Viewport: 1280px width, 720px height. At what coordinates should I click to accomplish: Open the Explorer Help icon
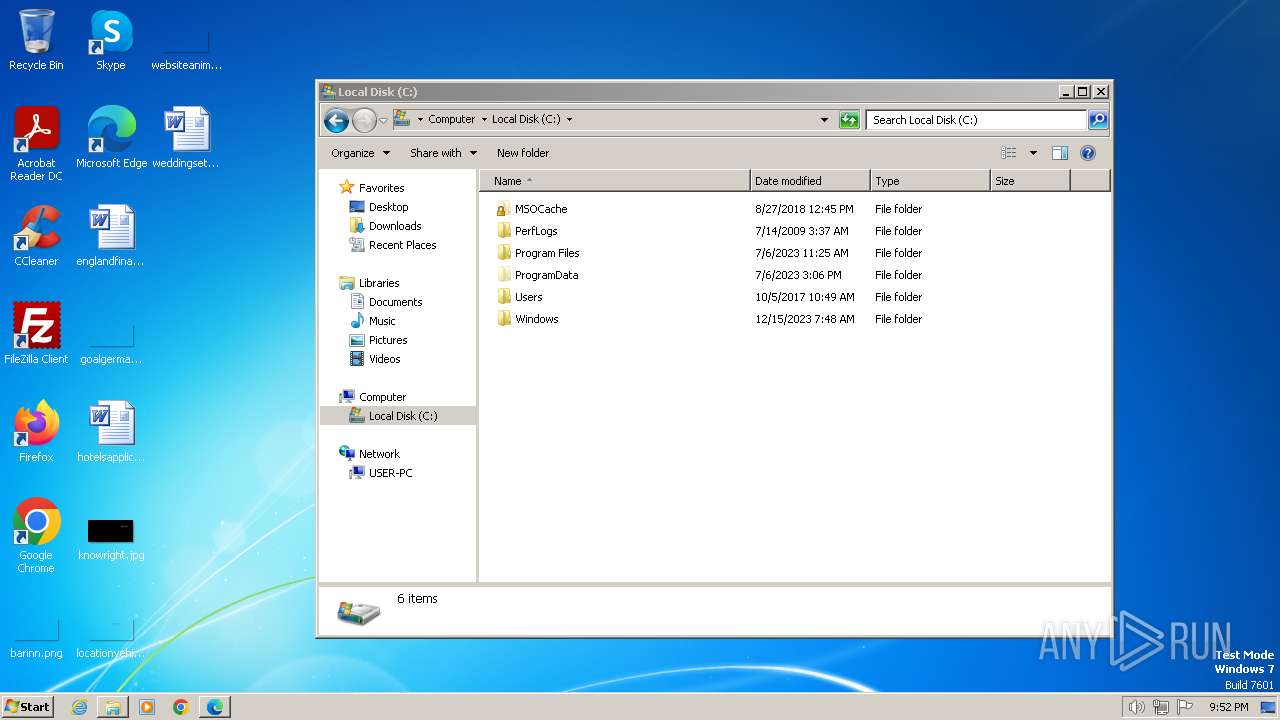pos(1088,153)
